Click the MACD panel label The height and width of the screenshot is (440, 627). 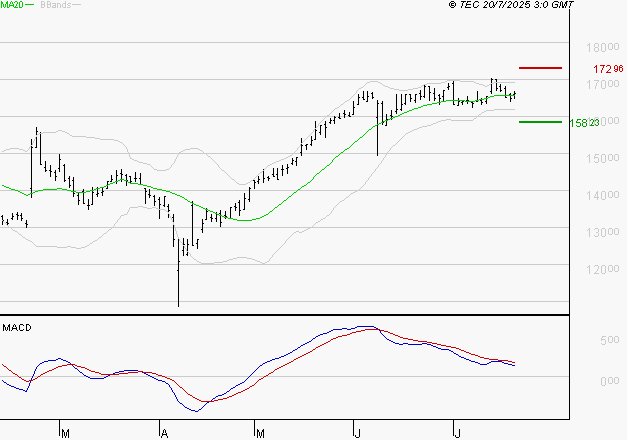click(x=17, y=328)
